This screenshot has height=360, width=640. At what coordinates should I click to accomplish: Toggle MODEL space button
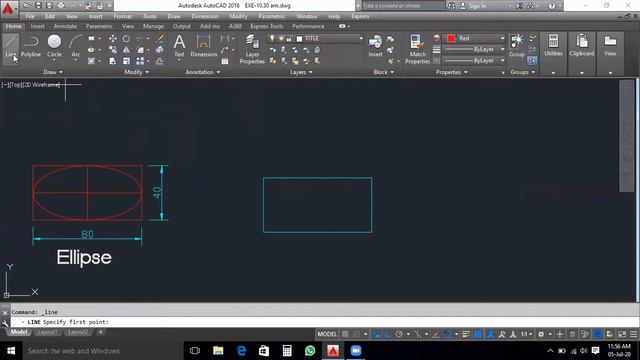point(327,334)
